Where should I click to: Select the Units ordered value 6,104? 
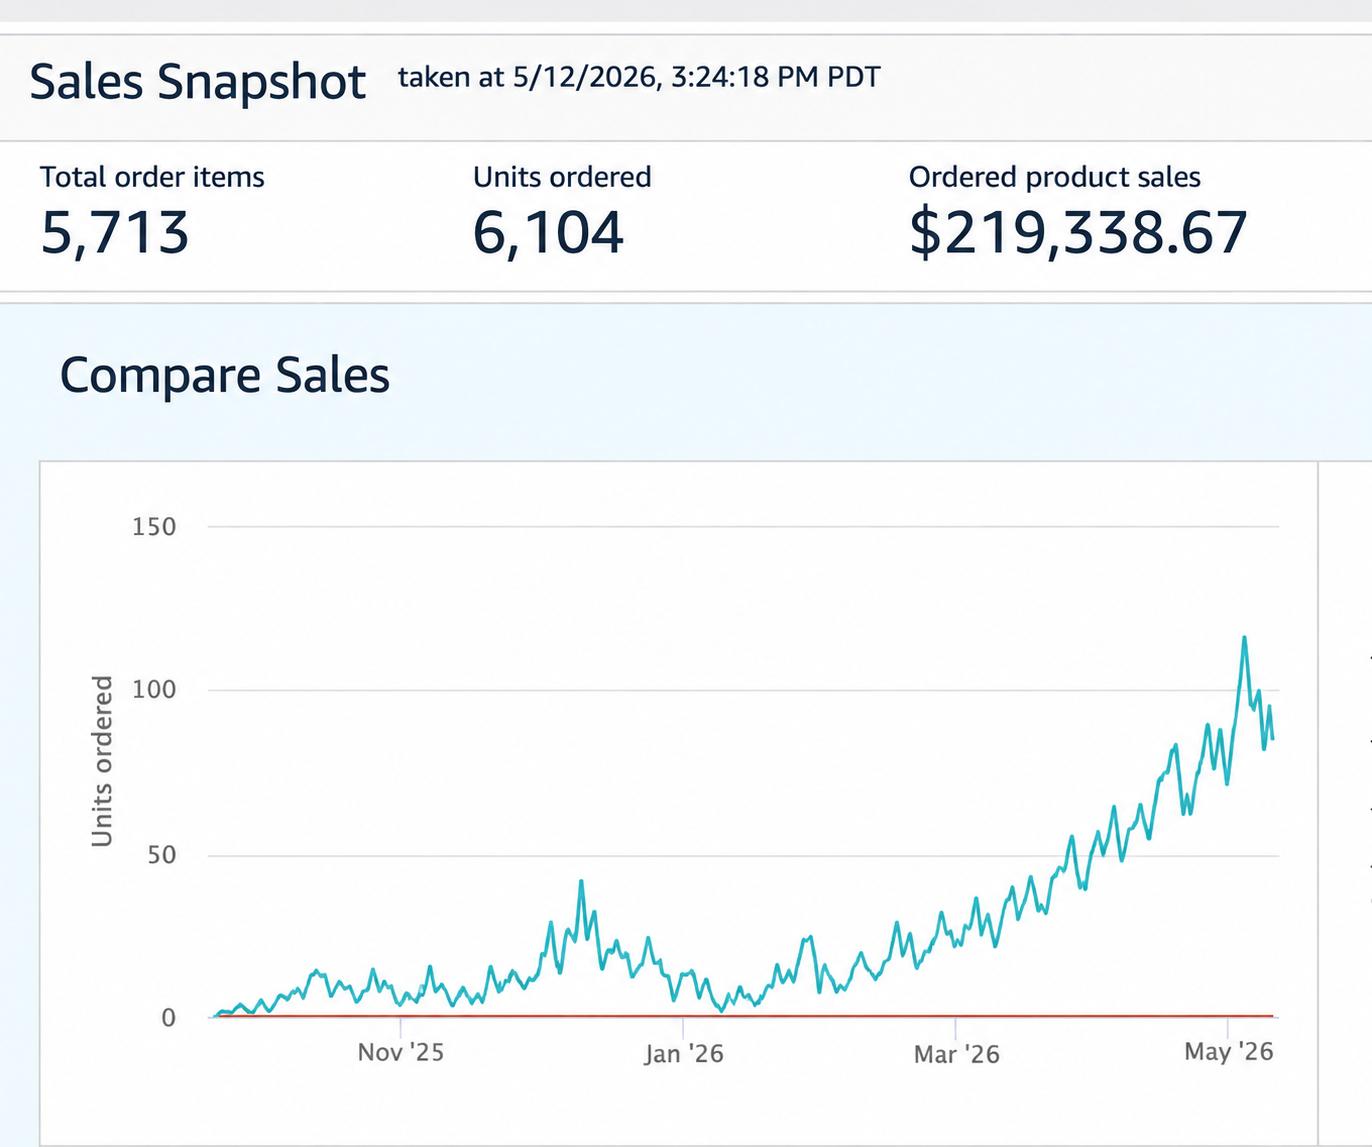548,233
